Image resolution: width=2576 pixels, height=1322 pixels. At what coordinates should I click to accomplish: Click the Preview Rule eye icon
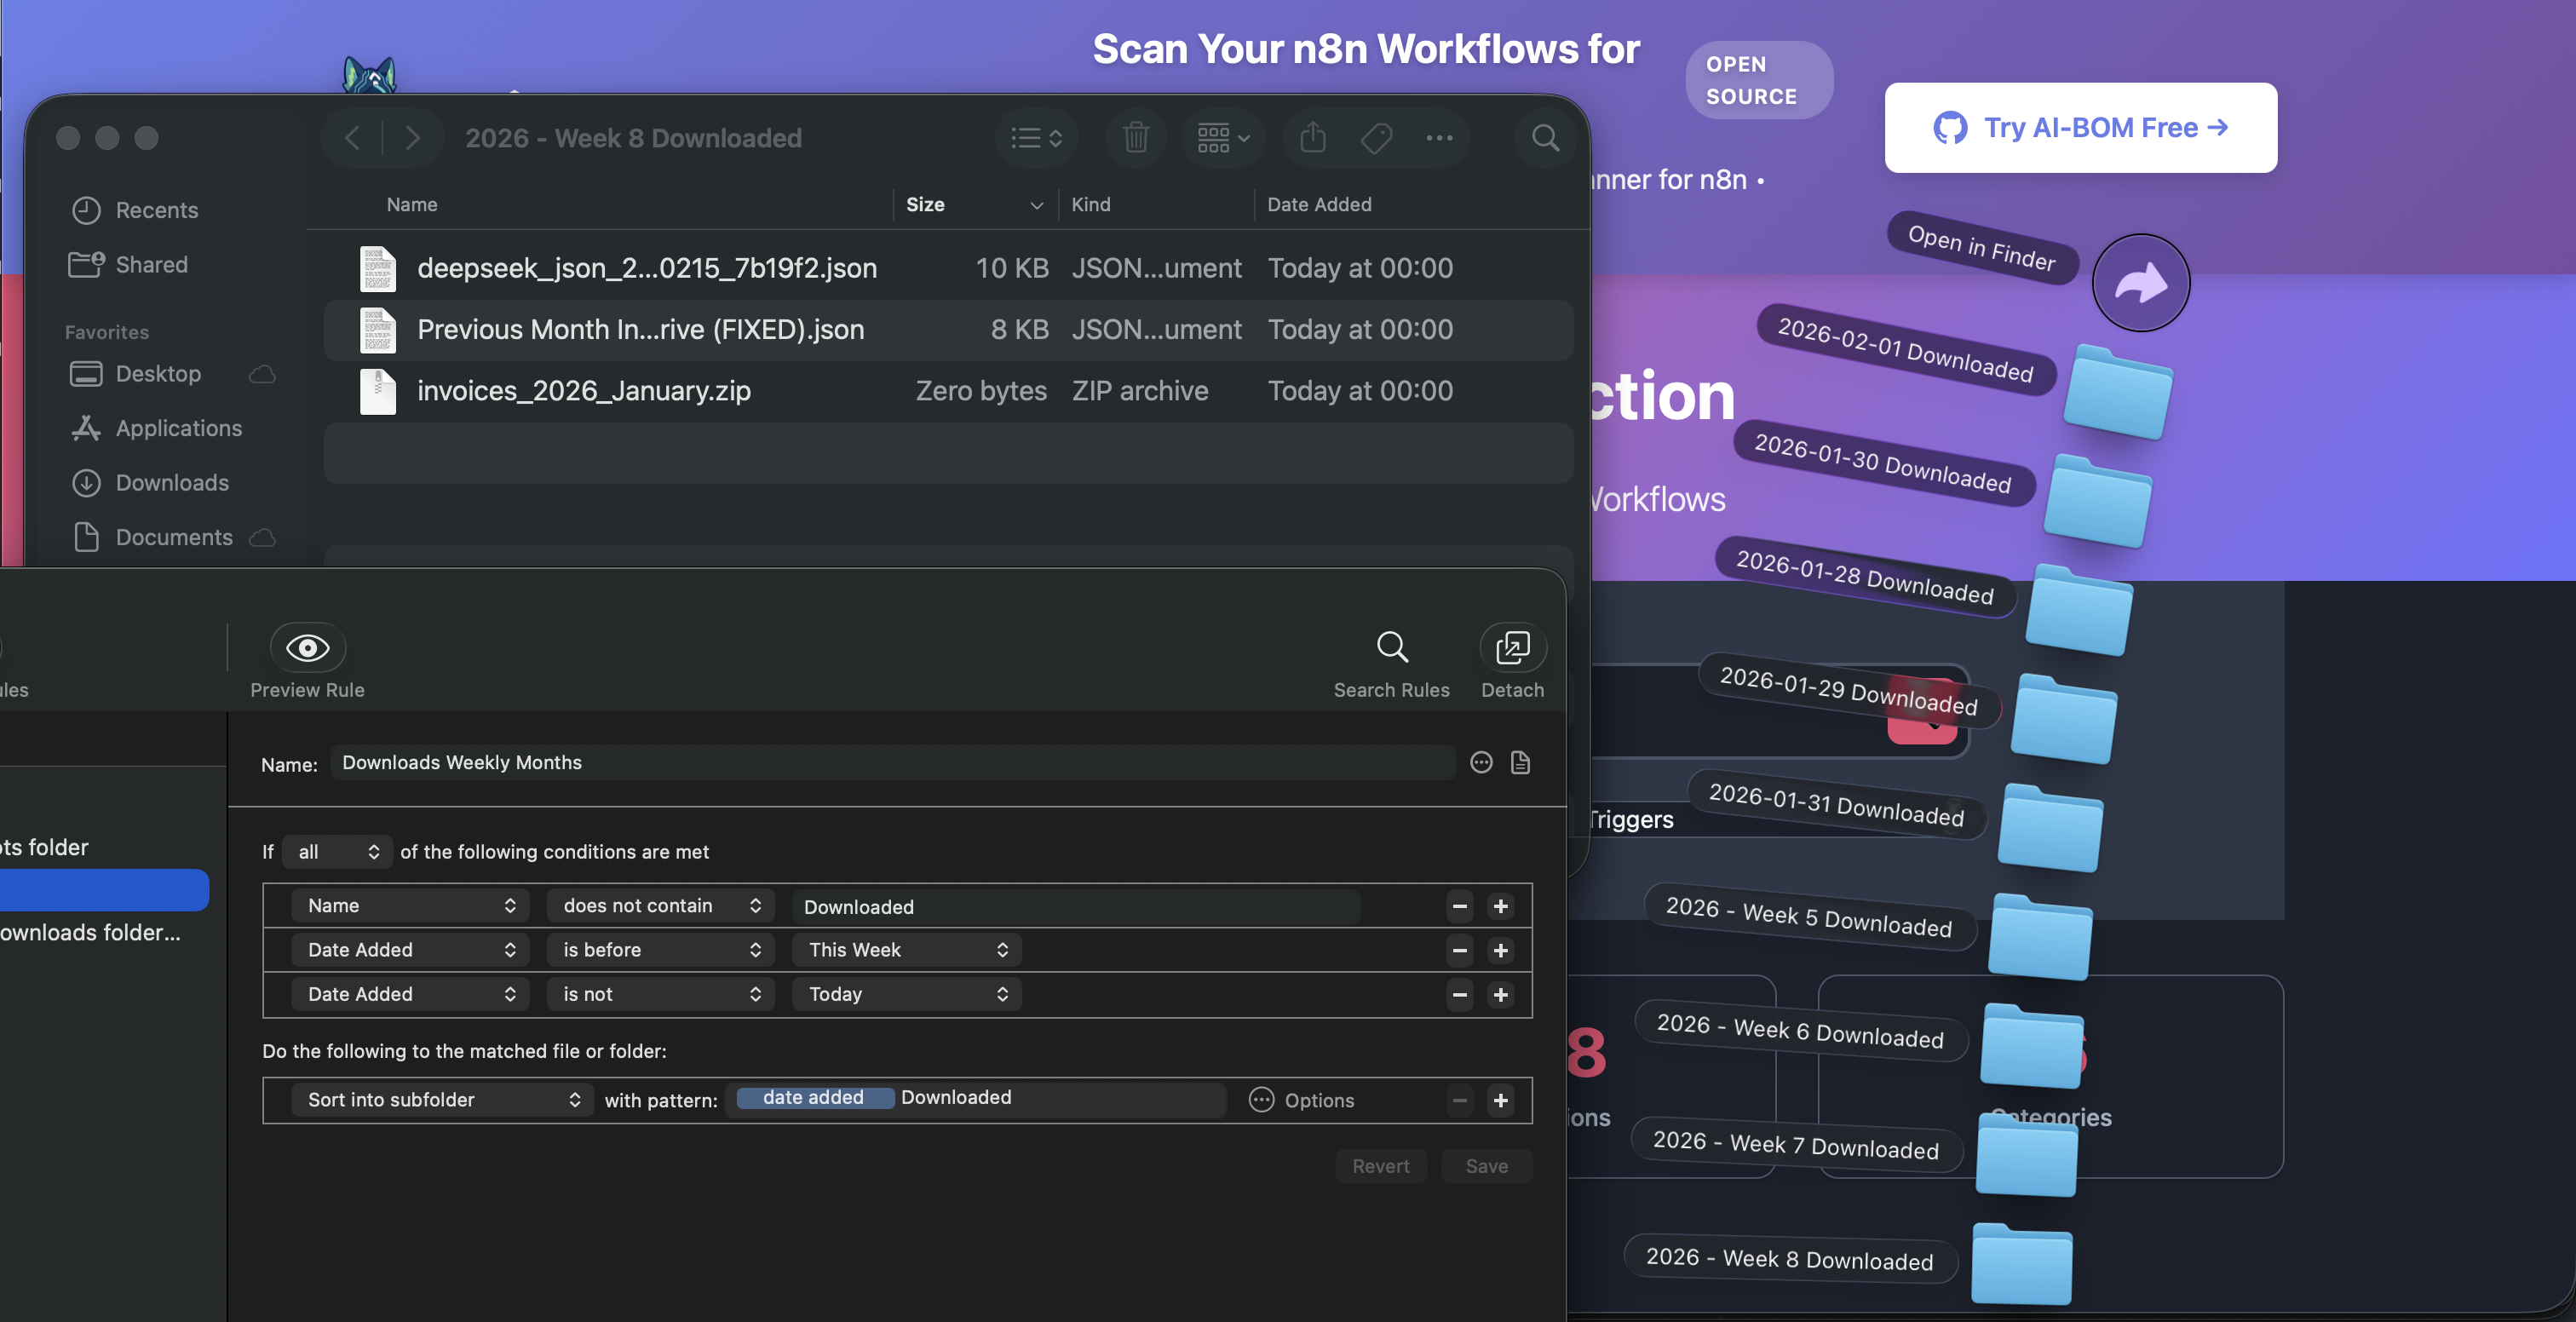307,648
